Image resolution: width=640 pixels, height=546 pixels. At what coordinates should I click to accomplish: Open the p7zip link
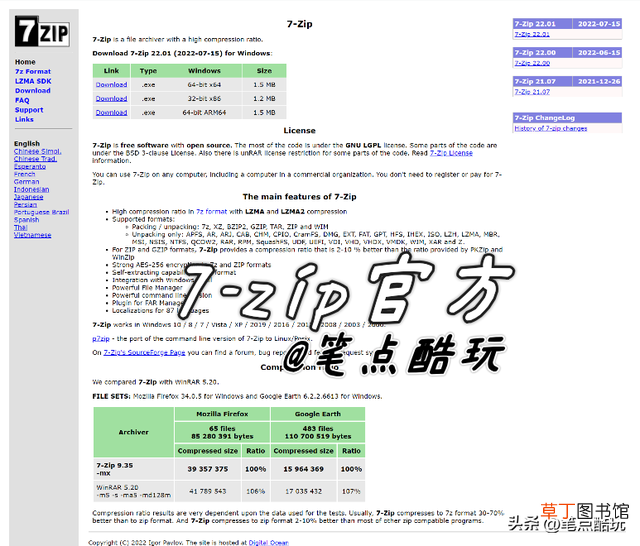point(101,339)
